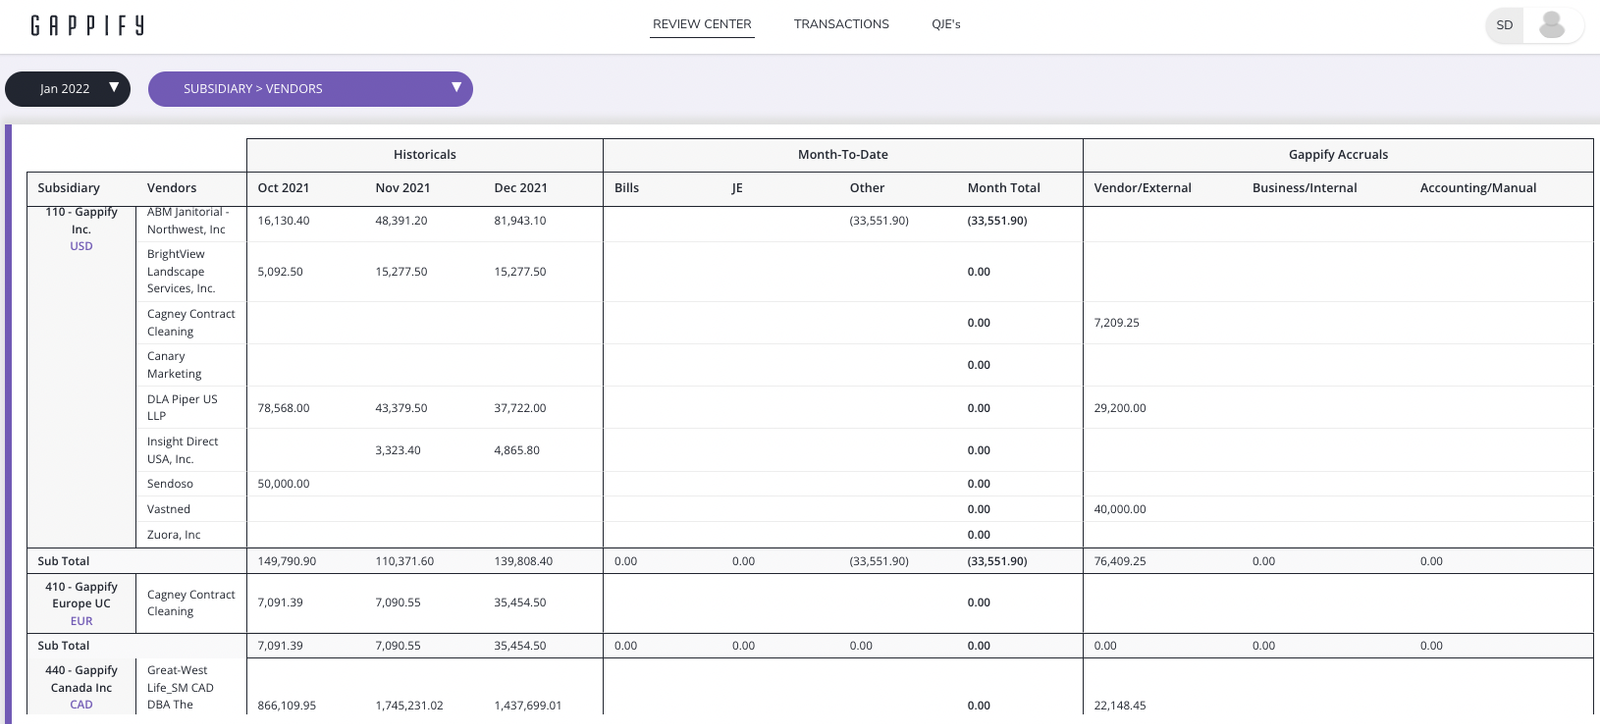Select vendor Canary Marketing
Image resolution: width=1600 pixels, height=724 pixels.
coord(174,365)
